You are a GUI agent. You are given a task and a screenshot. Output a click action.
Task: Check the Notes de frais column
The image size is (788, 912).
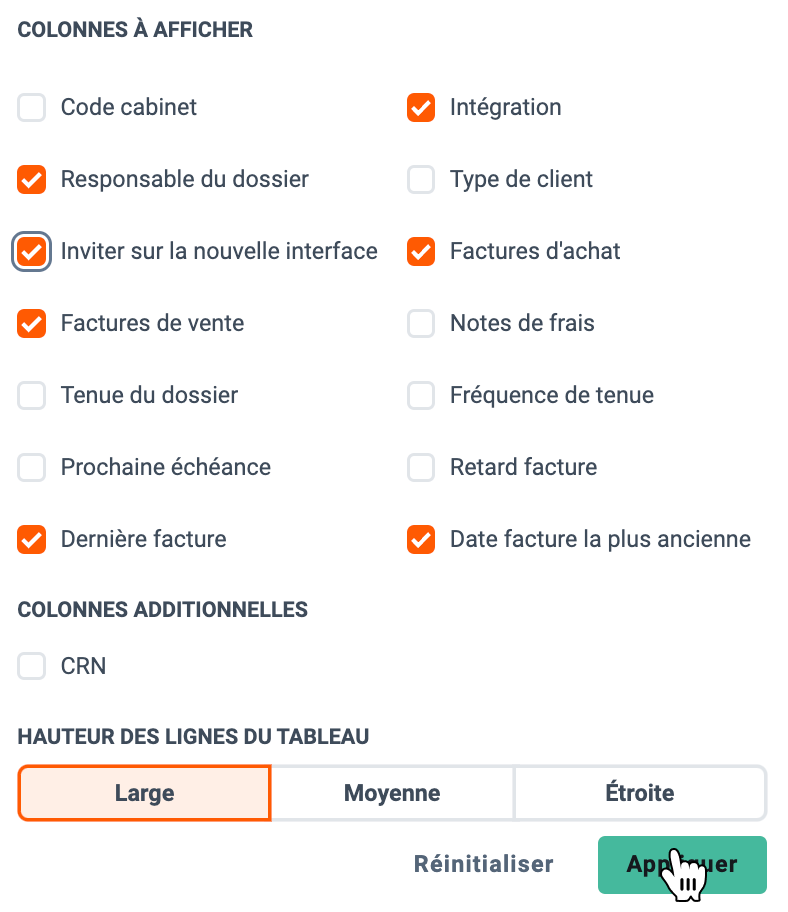coord(421,323)
